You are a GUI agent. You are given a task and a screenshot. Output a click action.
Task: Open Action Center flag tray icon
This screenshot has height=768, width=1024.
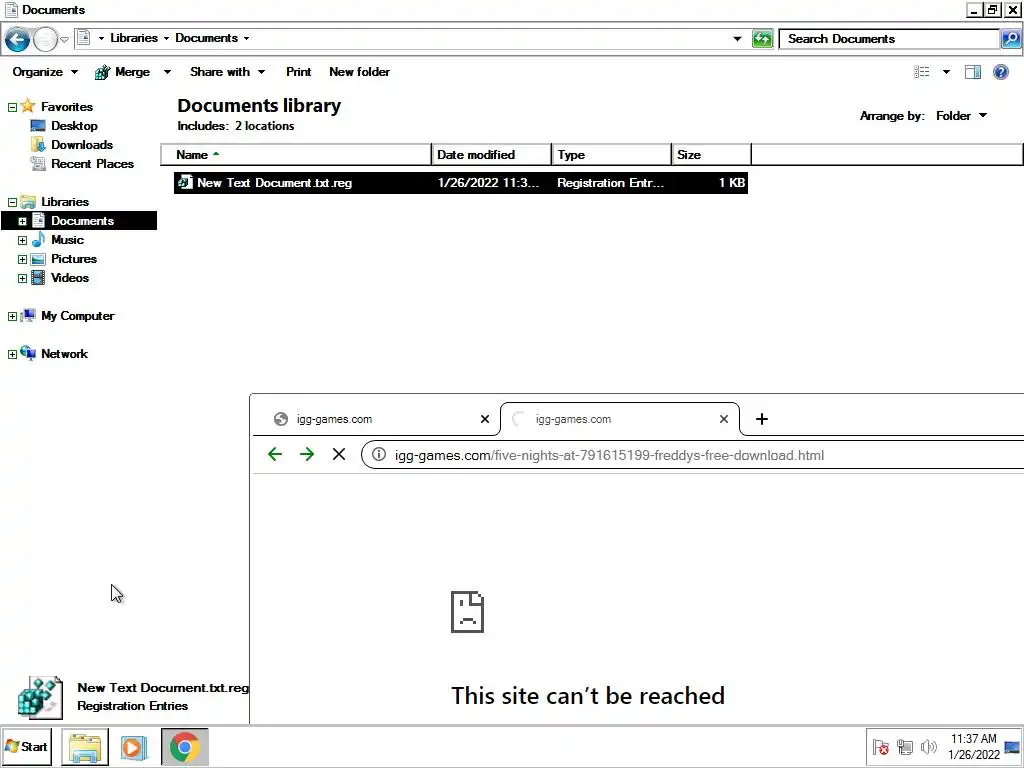[x=881, y=746]
